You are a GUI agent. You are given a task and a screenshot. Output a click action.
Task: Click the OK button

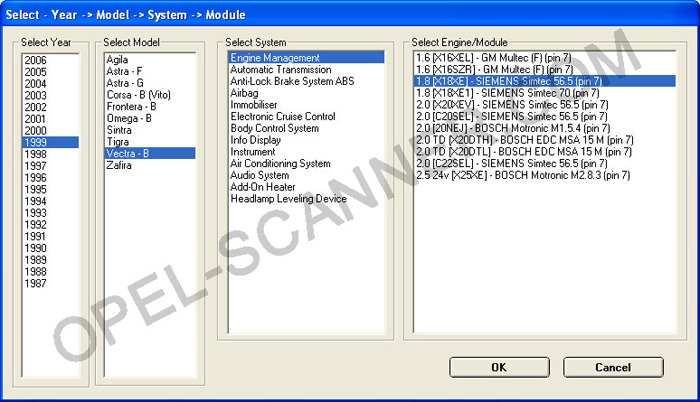tap(499, 367)
